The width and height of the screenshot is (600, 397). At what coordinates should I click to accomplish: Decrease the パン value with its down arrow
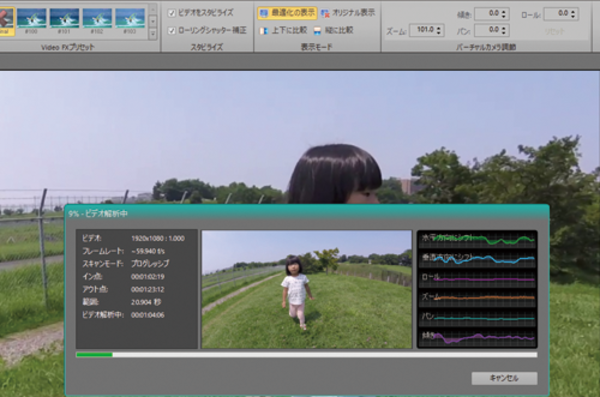(x=504, y=33)
